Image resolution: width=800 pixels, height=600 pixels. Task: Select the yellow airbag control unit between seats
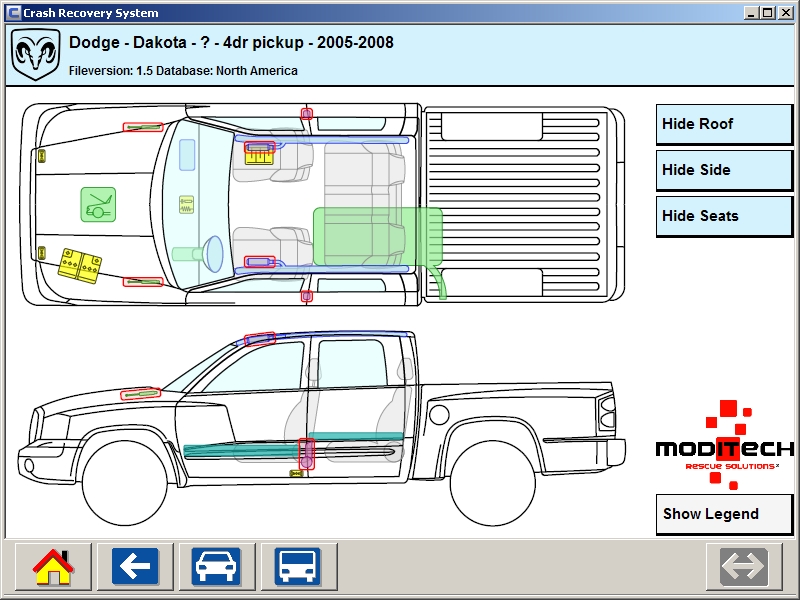tap(186, 204)
